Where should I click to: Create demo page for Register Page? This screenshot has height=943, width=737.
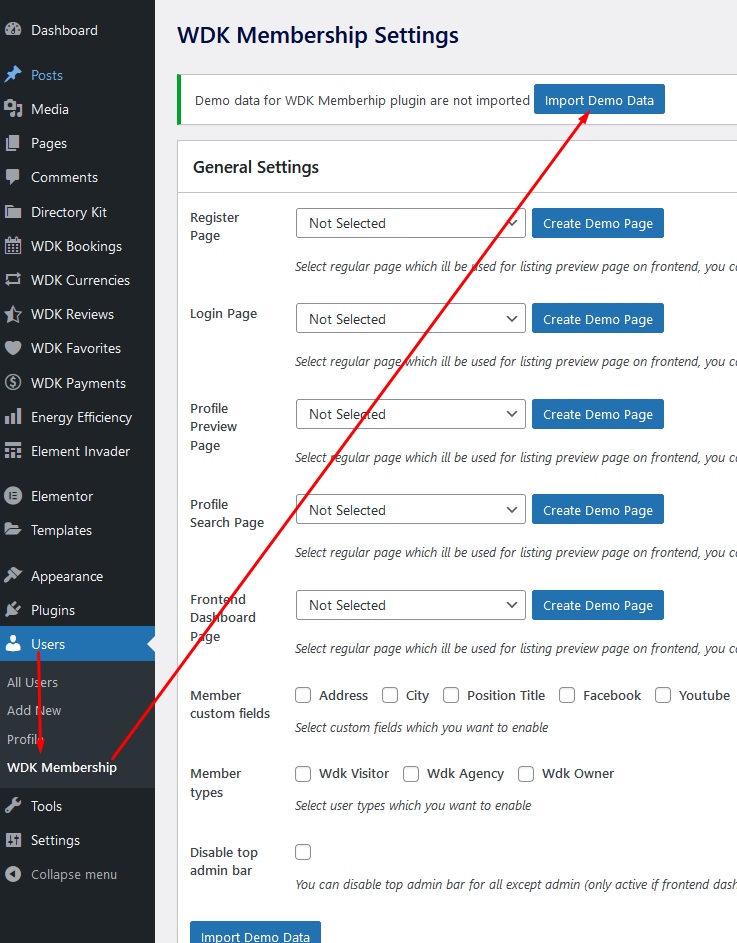click(x=597, y=223)
